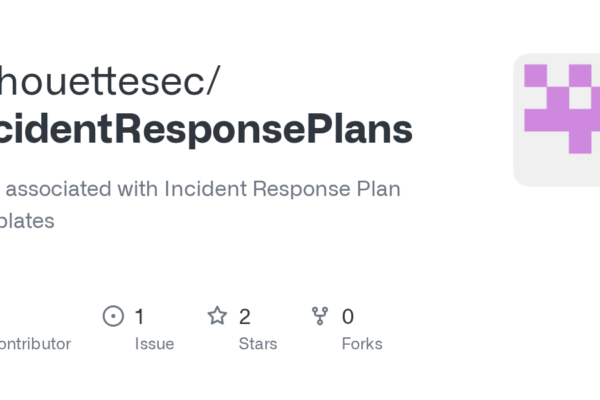Click the slash after the owner name
Viewport: 600px width, 400px height.
(x=208, y=82)
